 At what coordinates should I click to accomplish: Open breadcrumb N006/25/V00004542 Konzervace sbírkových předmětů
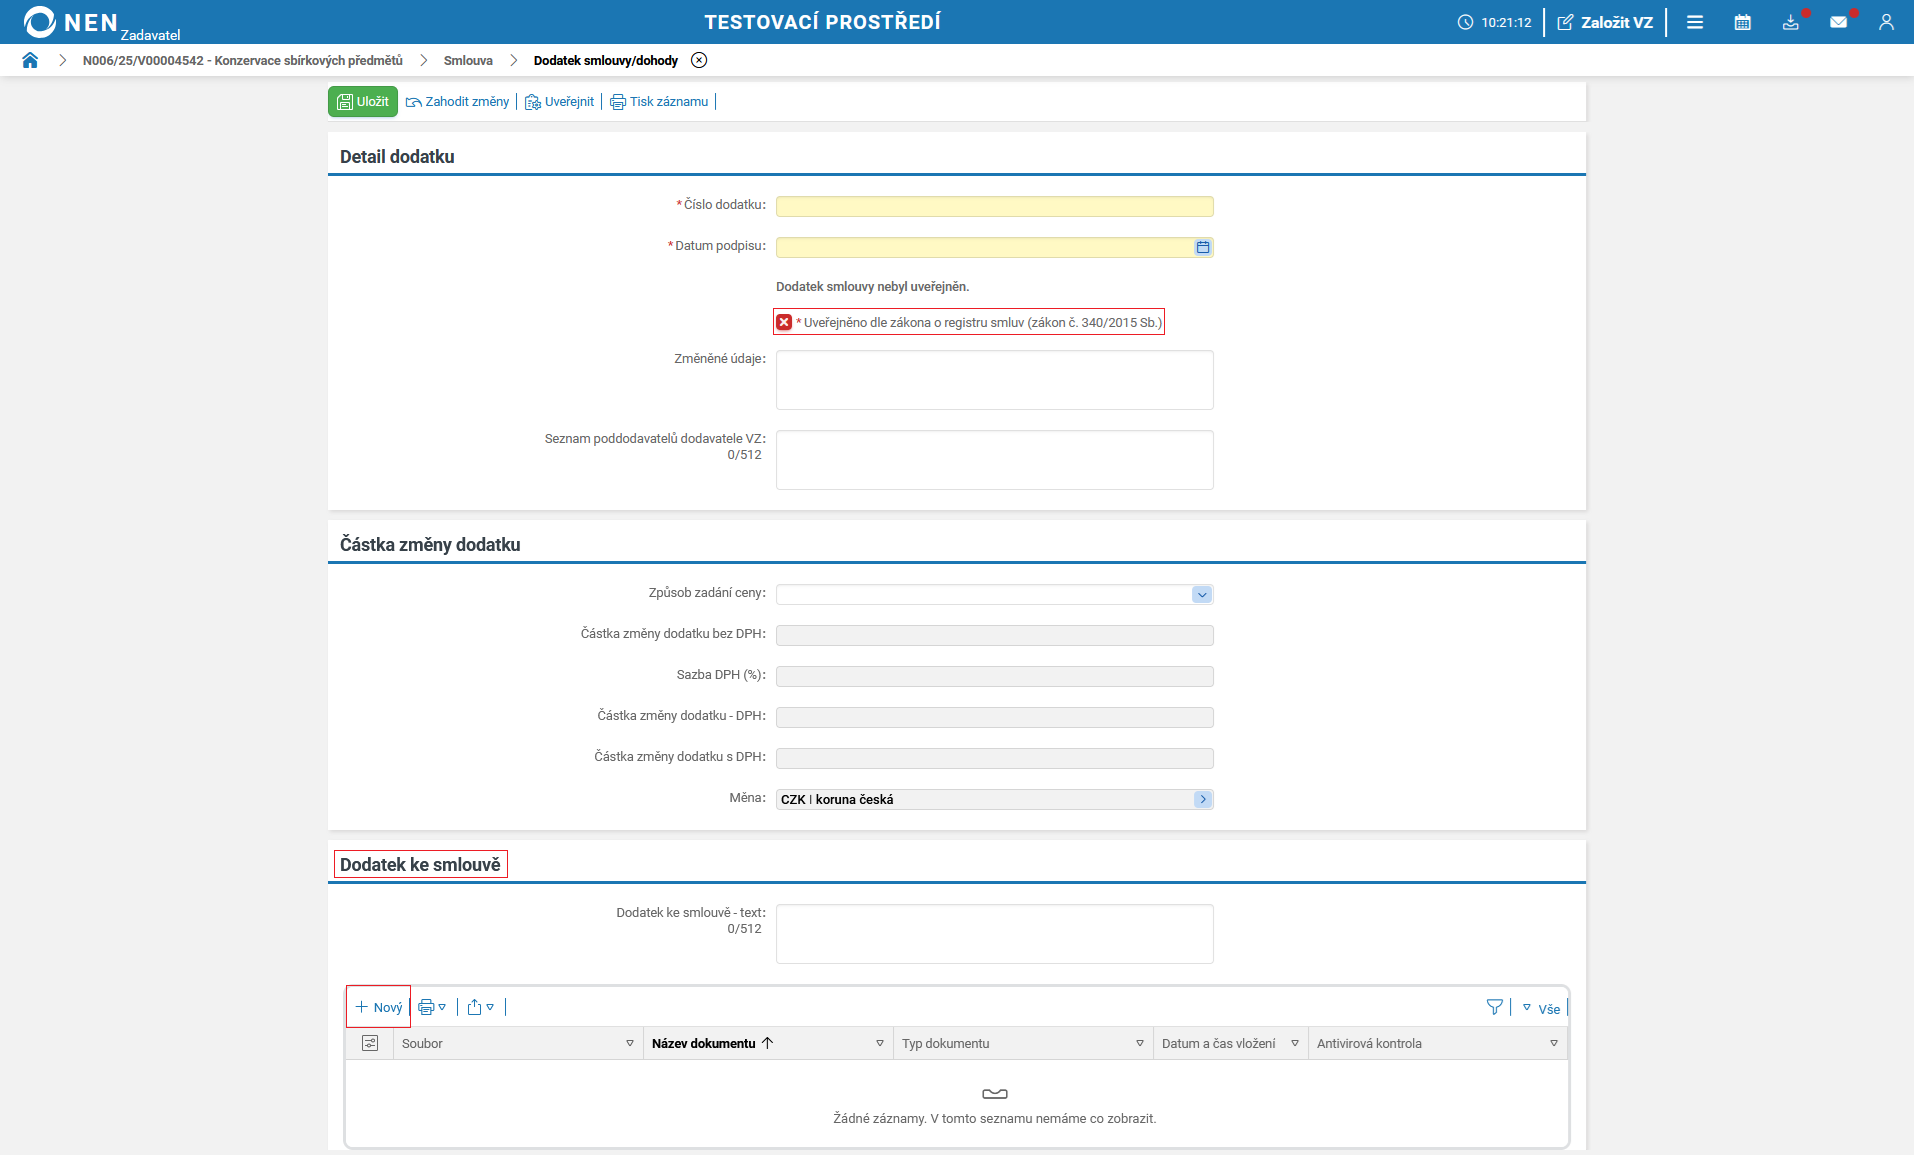coord(243,60)
